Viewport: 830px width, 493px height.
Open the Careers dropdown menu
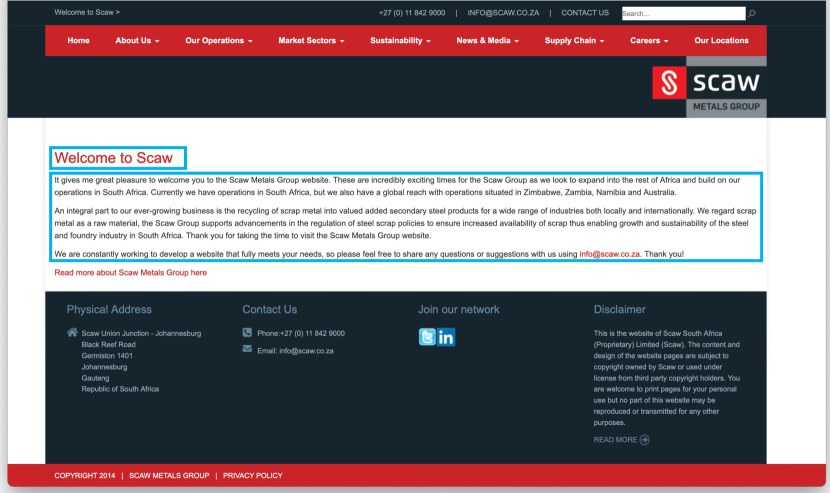(649, 40)
